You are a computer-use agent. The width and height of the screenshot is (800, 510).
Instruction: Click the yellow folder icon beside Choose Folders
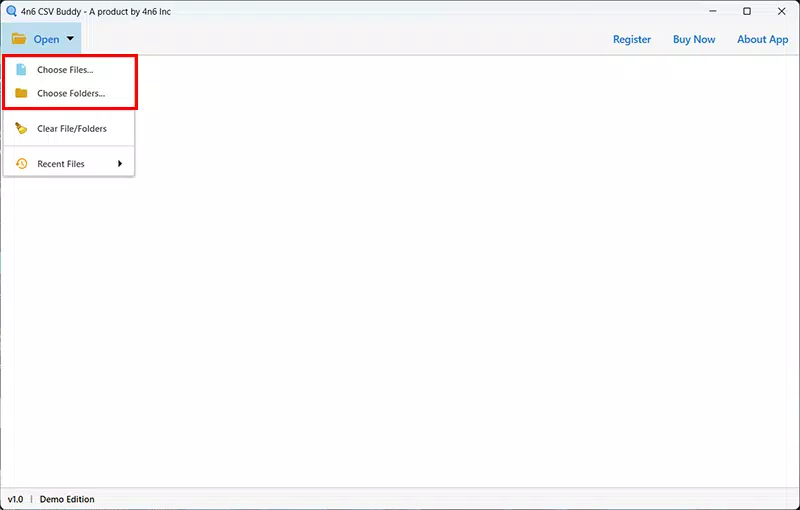tap(21, 93)
